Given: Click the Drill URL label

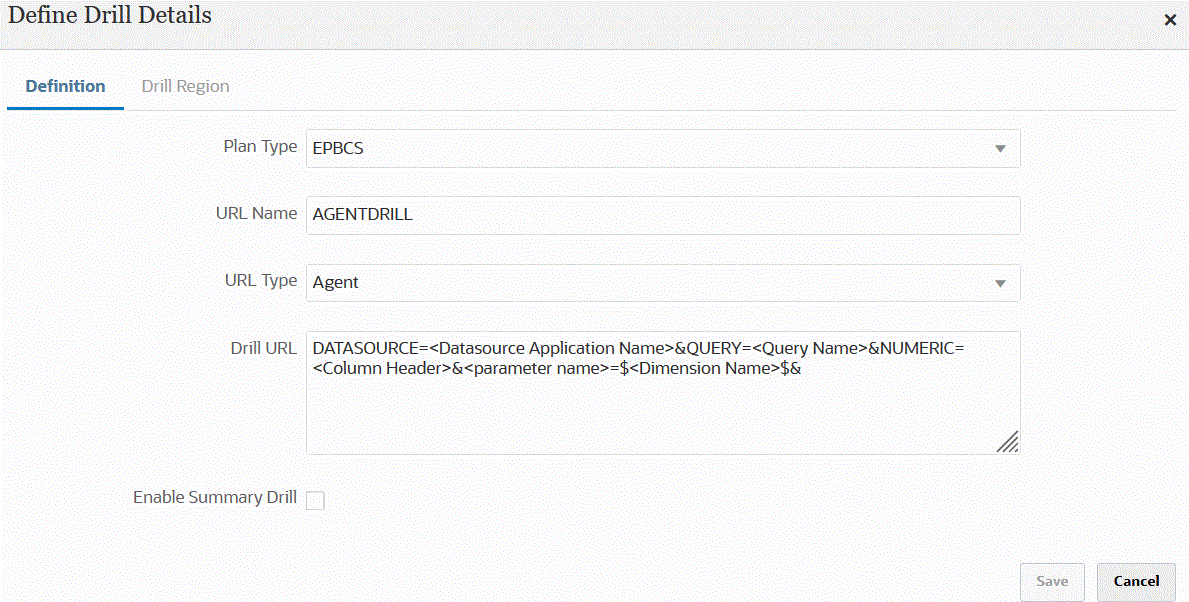Looking at the screenshot, I should point(263,348).
